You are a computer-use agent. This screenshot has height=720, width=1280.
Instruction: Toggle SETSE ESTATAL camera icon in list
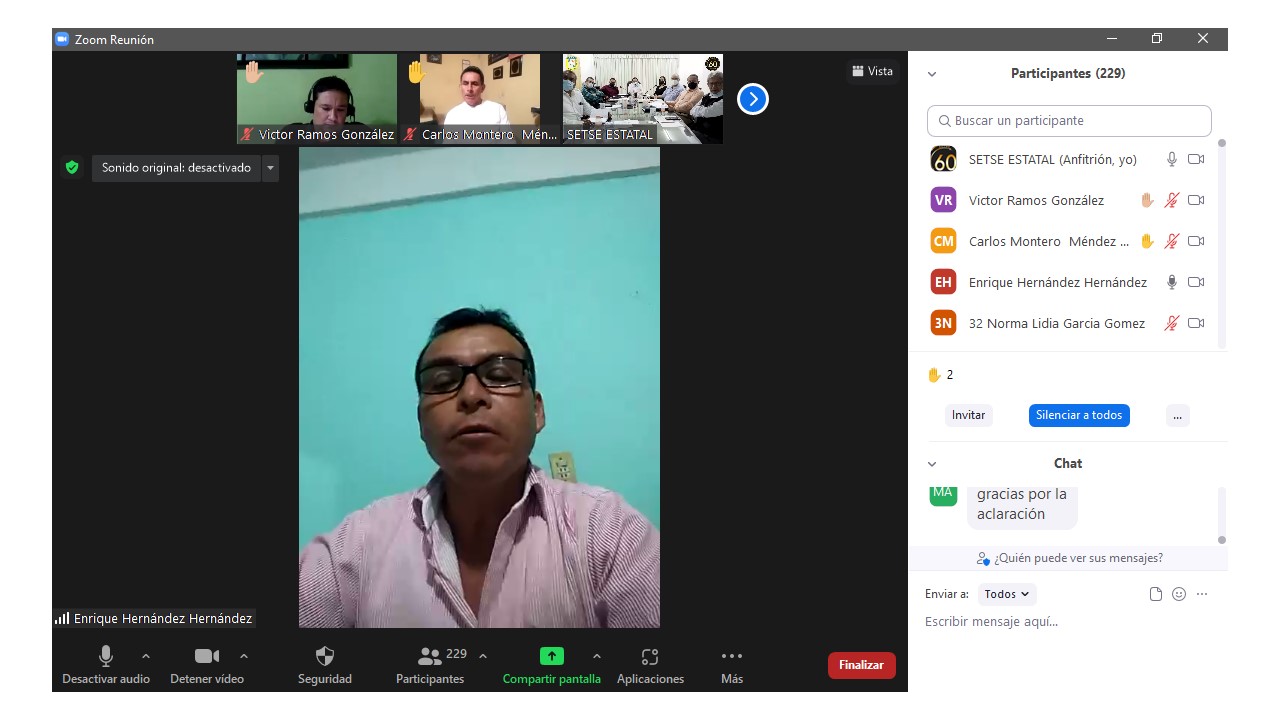[x=1196, y=159]
